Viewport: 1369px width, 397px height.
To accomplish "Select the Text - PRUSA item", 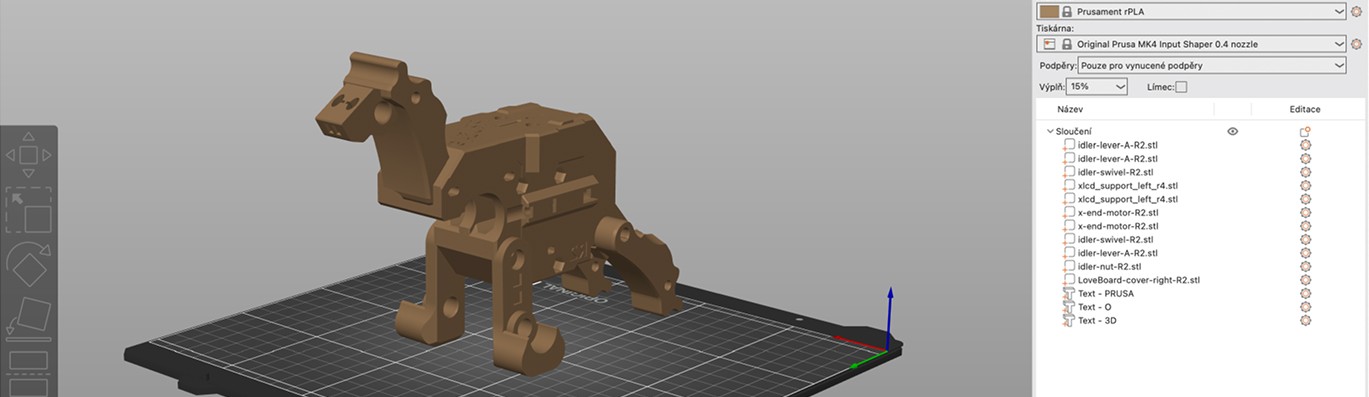I will click(x=1105, y=294).
